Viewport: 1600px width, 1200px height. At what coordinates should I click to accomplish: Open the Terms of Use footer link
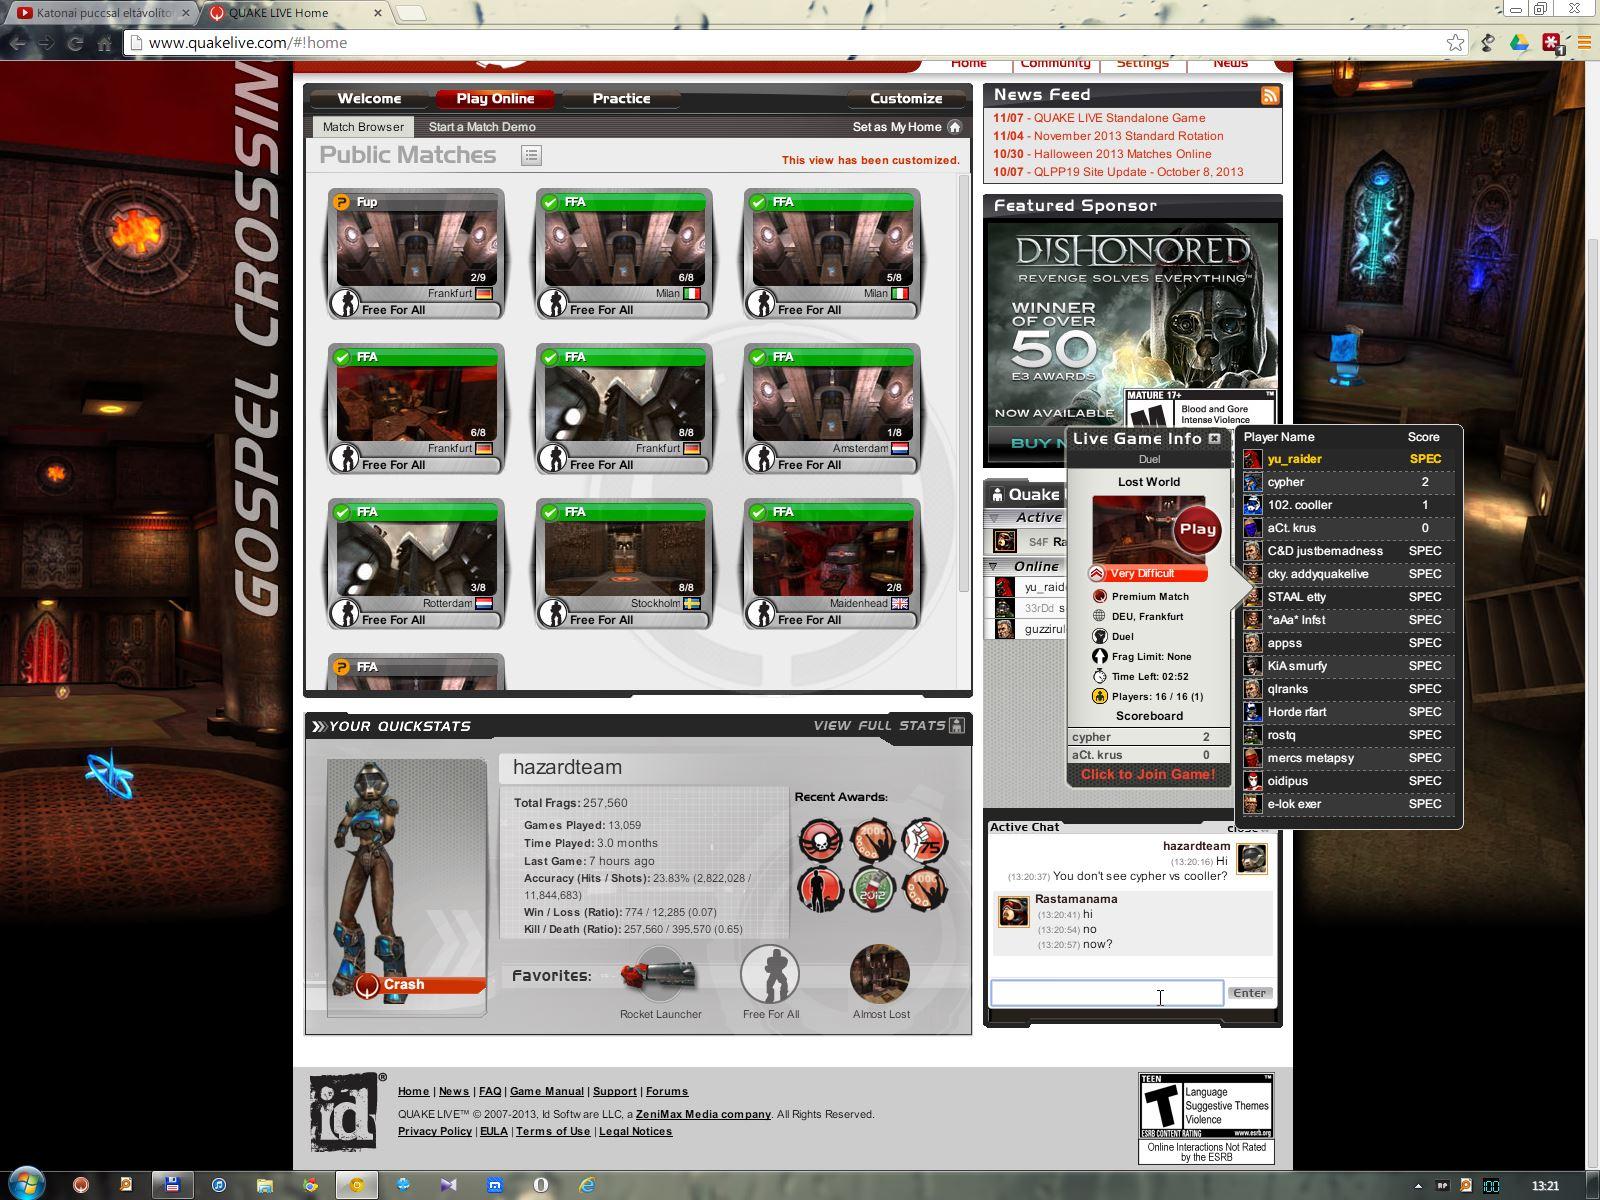553,1131
